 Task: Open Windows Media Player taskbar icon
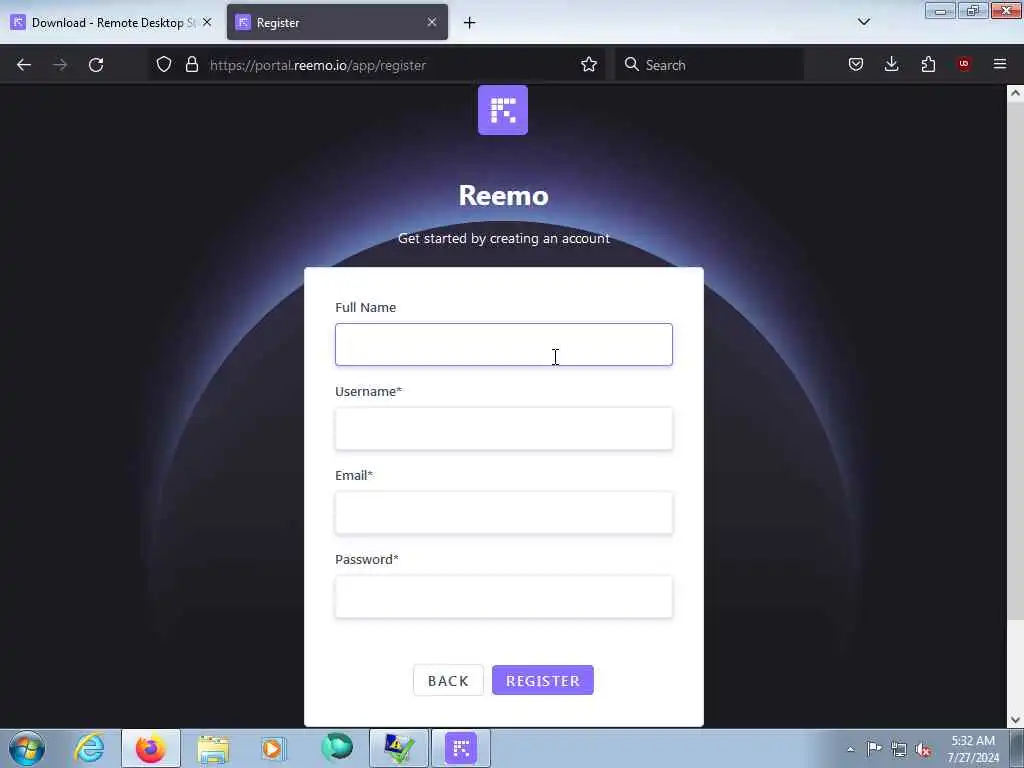(274, 748)
